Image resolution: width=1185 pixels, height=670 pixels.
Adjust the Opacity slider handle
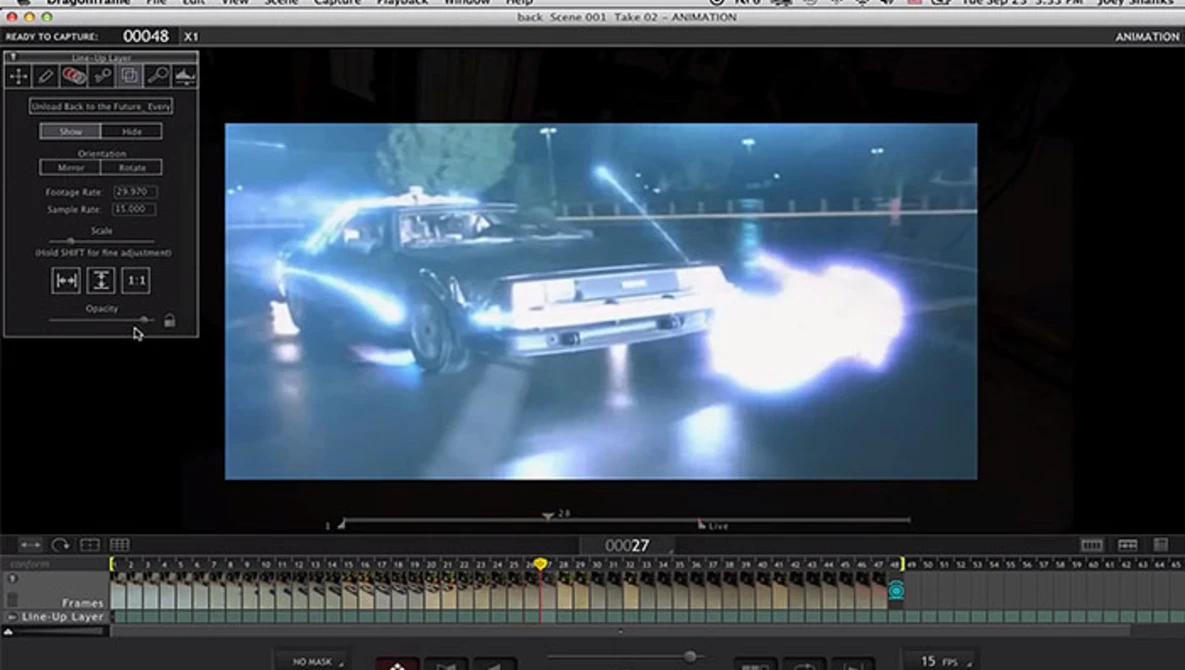(144, 320)
